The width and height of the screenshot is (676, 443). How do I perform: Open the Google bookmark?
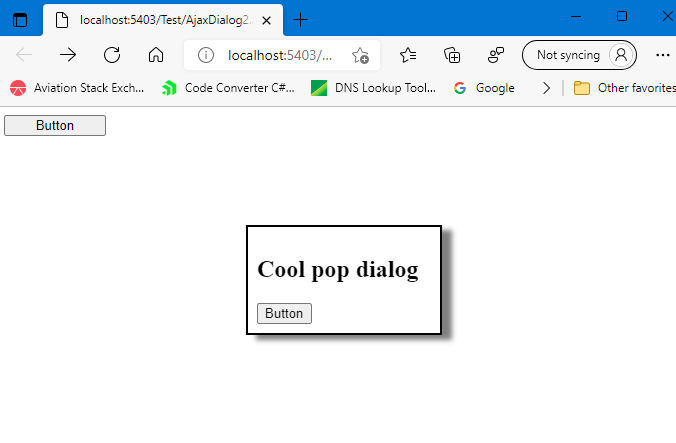(x=484, y=88)
